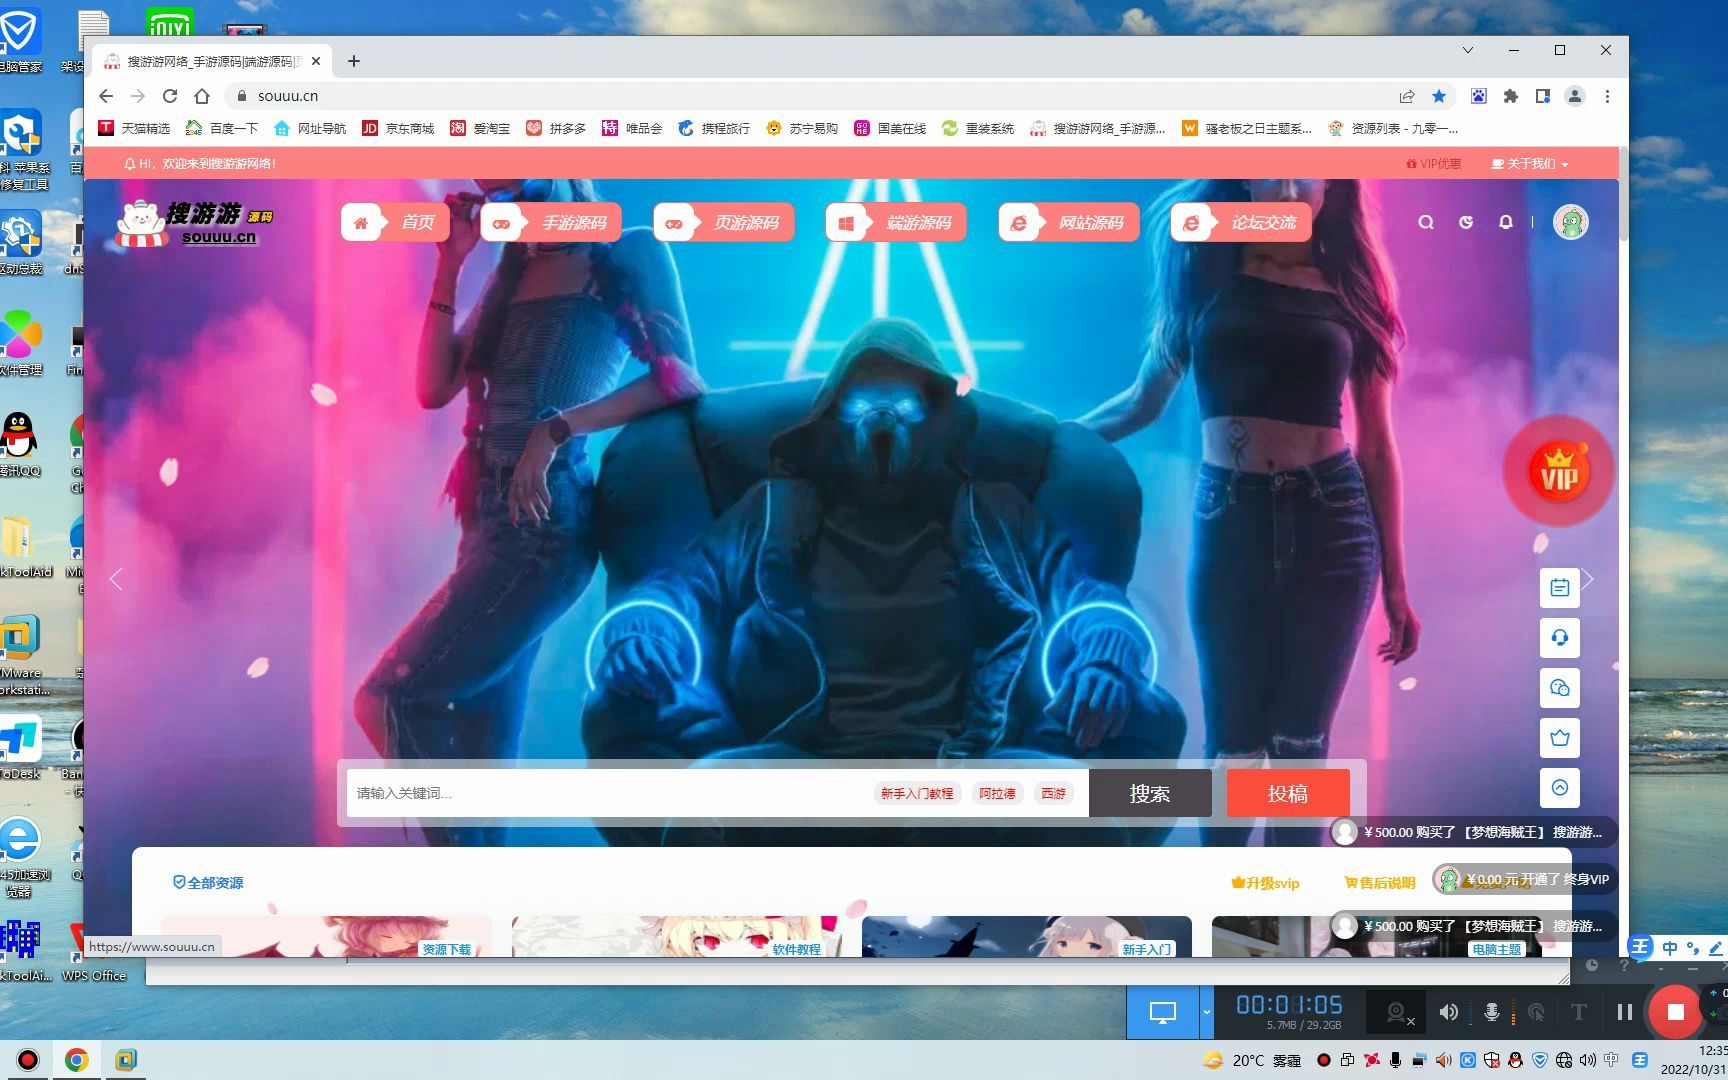Select the 论坛交流 nav item

click(x=1241, y=222)
